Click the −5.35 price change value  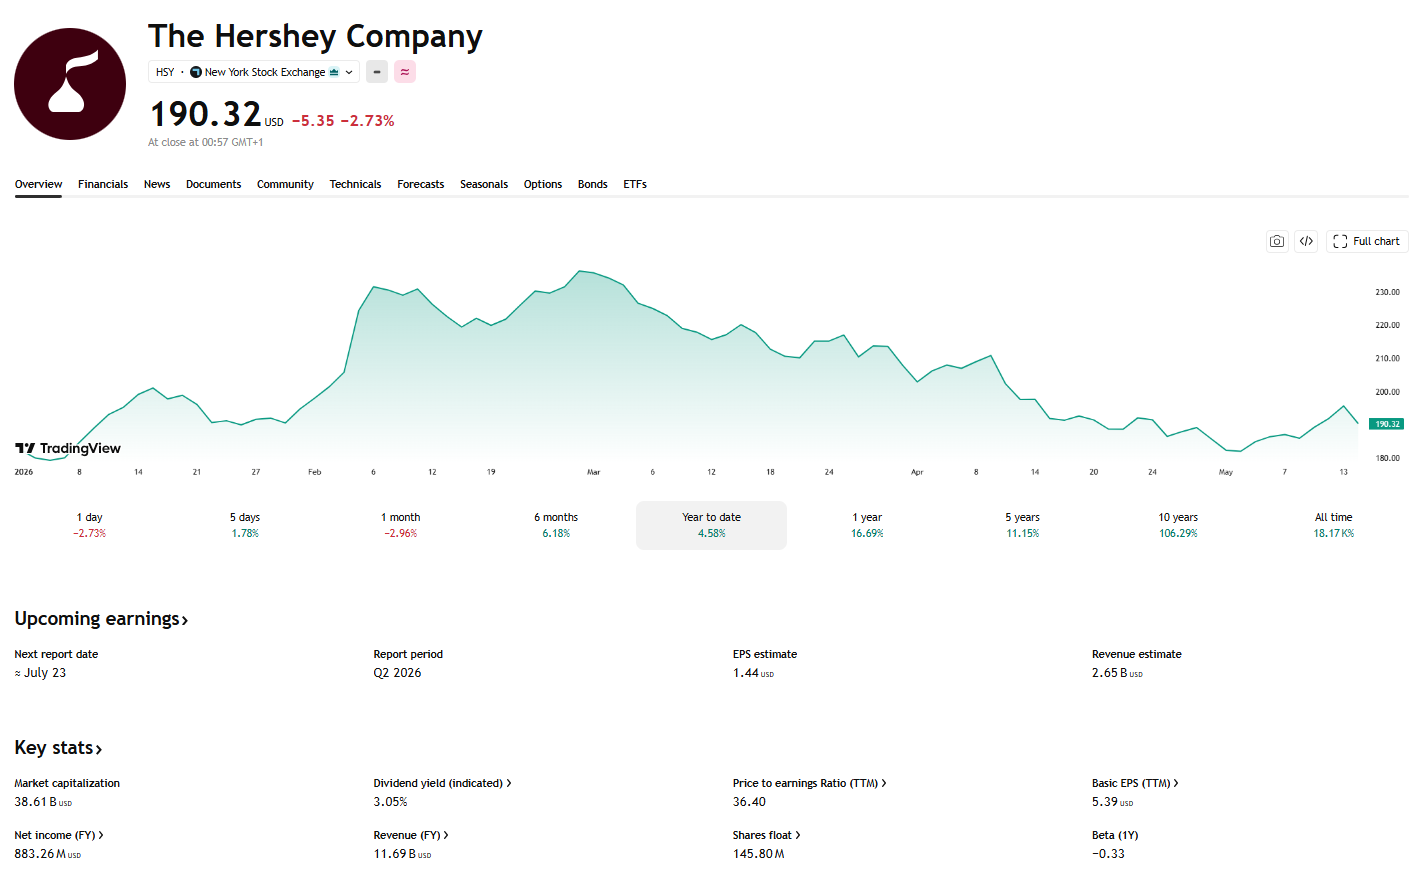pyautogui.click(x=313, y=121)
